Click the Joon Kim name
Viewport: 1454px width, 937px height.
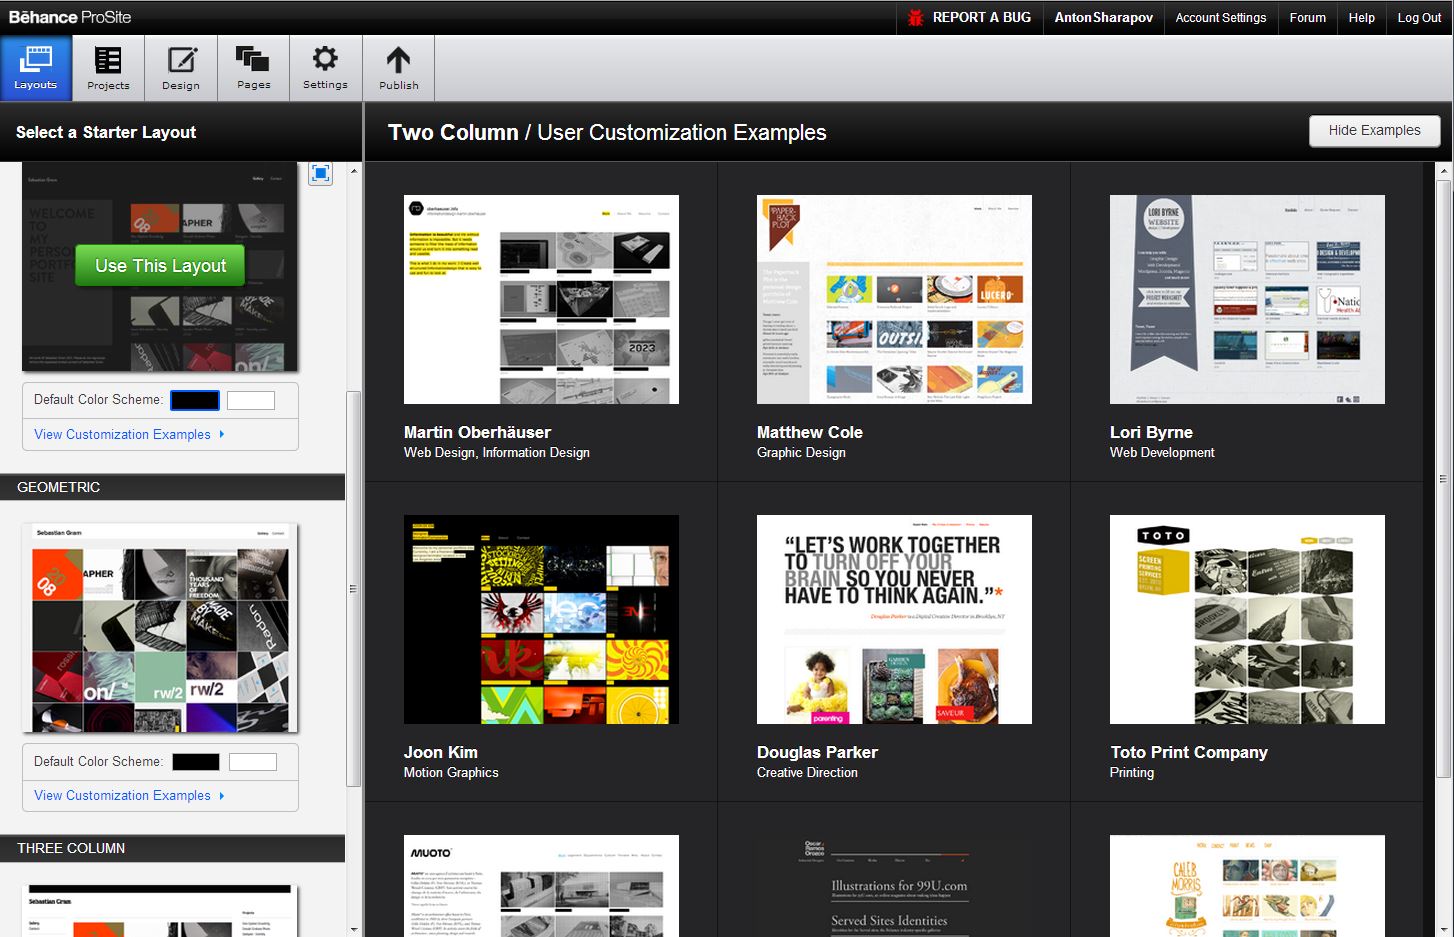(440, 752)
